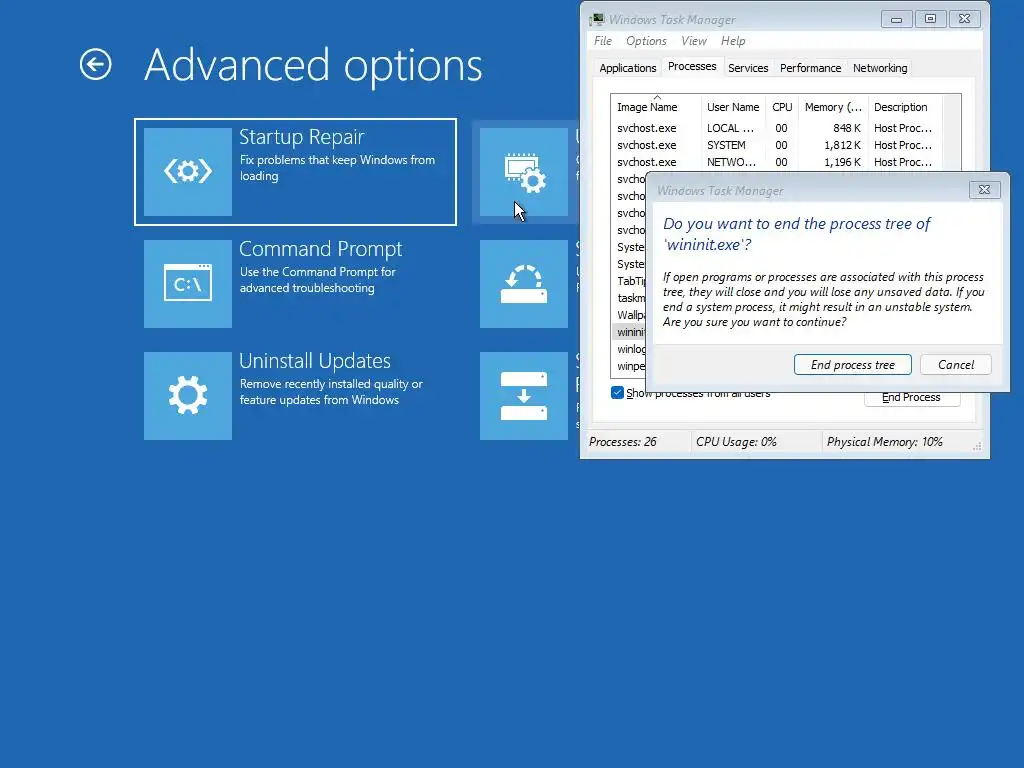The width and height of the screenshot is (1024, 768).
Task: Open the Help menu in Task Manager
Action: pyautogui.click(x=733, y=40)
